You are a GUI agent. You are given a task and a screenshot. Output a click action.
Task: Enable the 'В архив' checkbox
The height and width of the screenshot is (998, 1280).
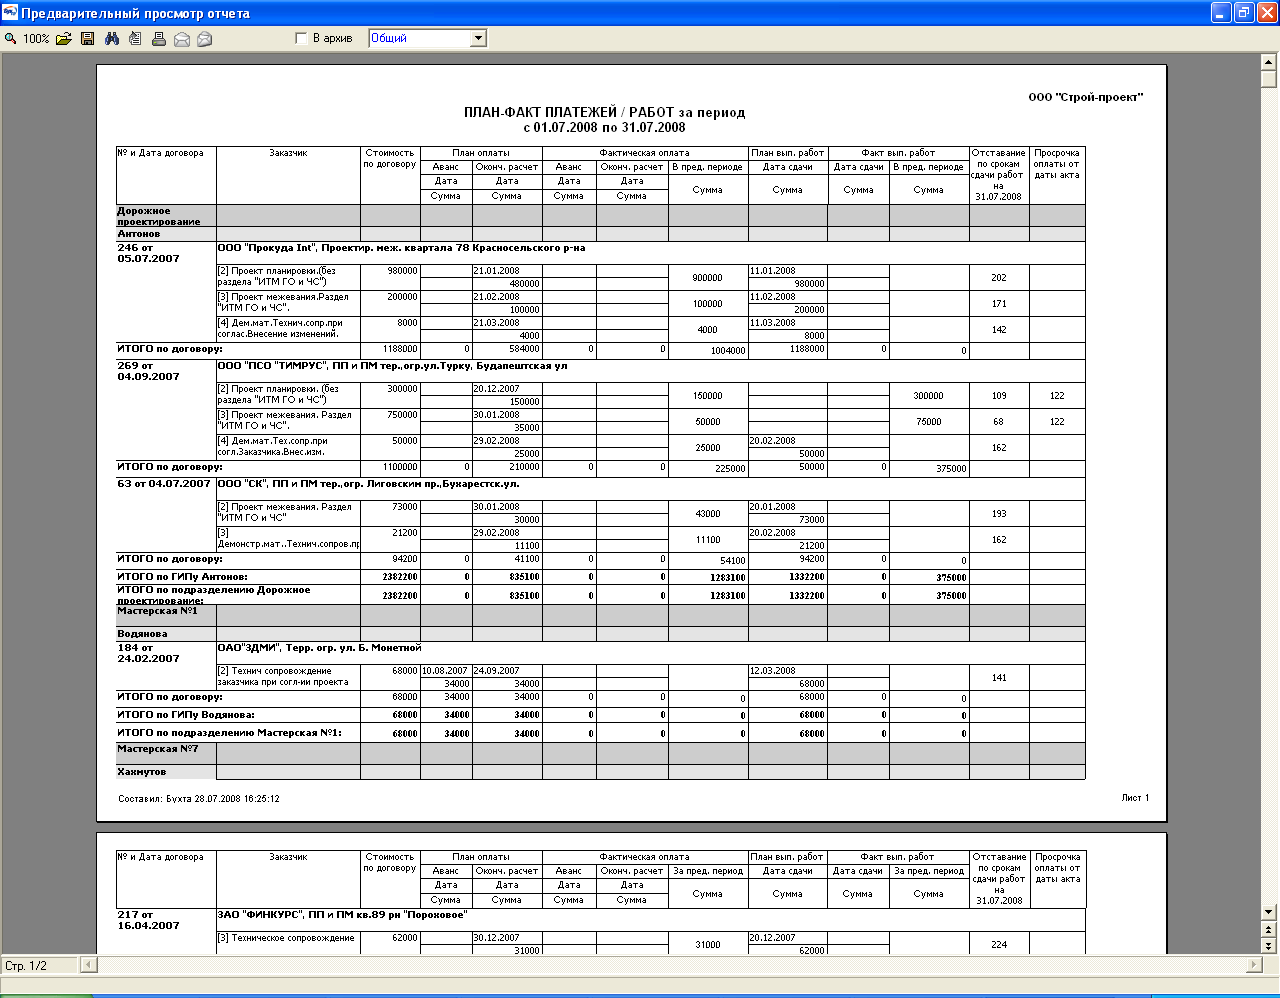coord(301,38)
